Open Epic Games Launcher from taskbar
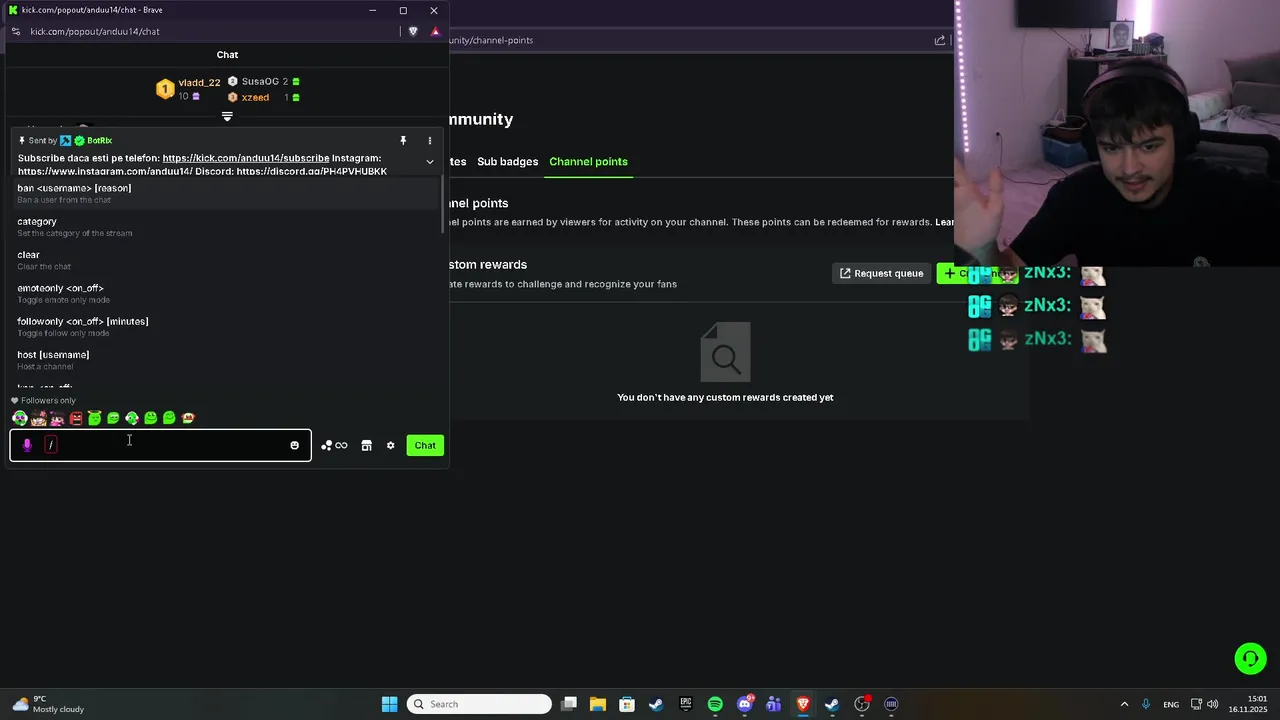1280x720 pixels. click(x=685, y=704)
